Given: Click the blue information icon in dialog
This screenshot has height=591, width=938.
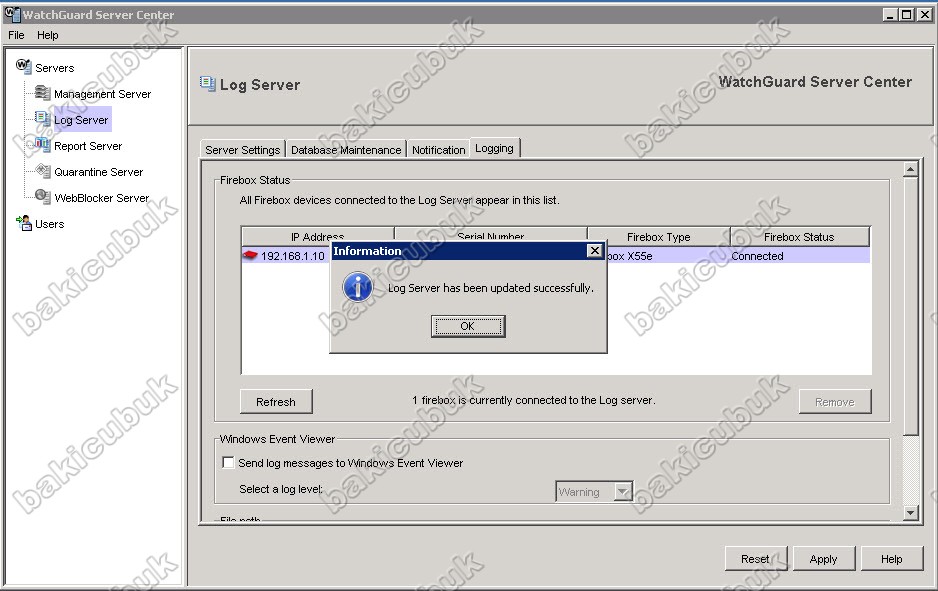Looking at the screenshot, I should coord(358,287).
